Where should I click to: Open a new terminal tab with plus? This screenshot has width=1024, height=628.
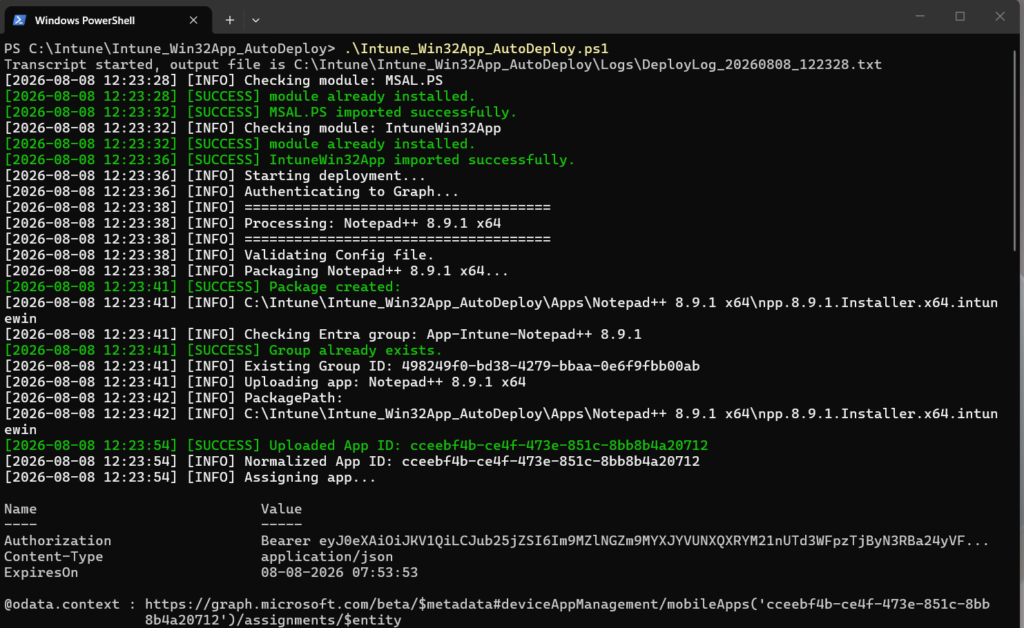click(x=229, y=20)
